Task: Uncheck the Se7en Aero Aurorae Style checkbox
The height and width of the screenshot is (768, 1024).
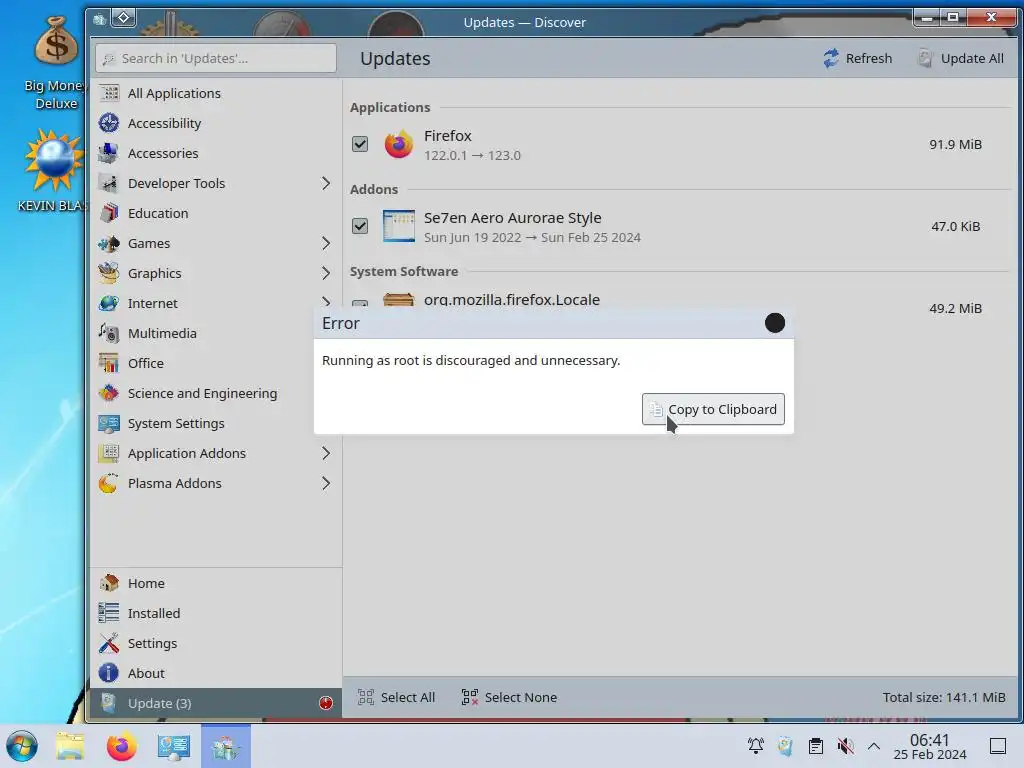Action: [360, 226]
